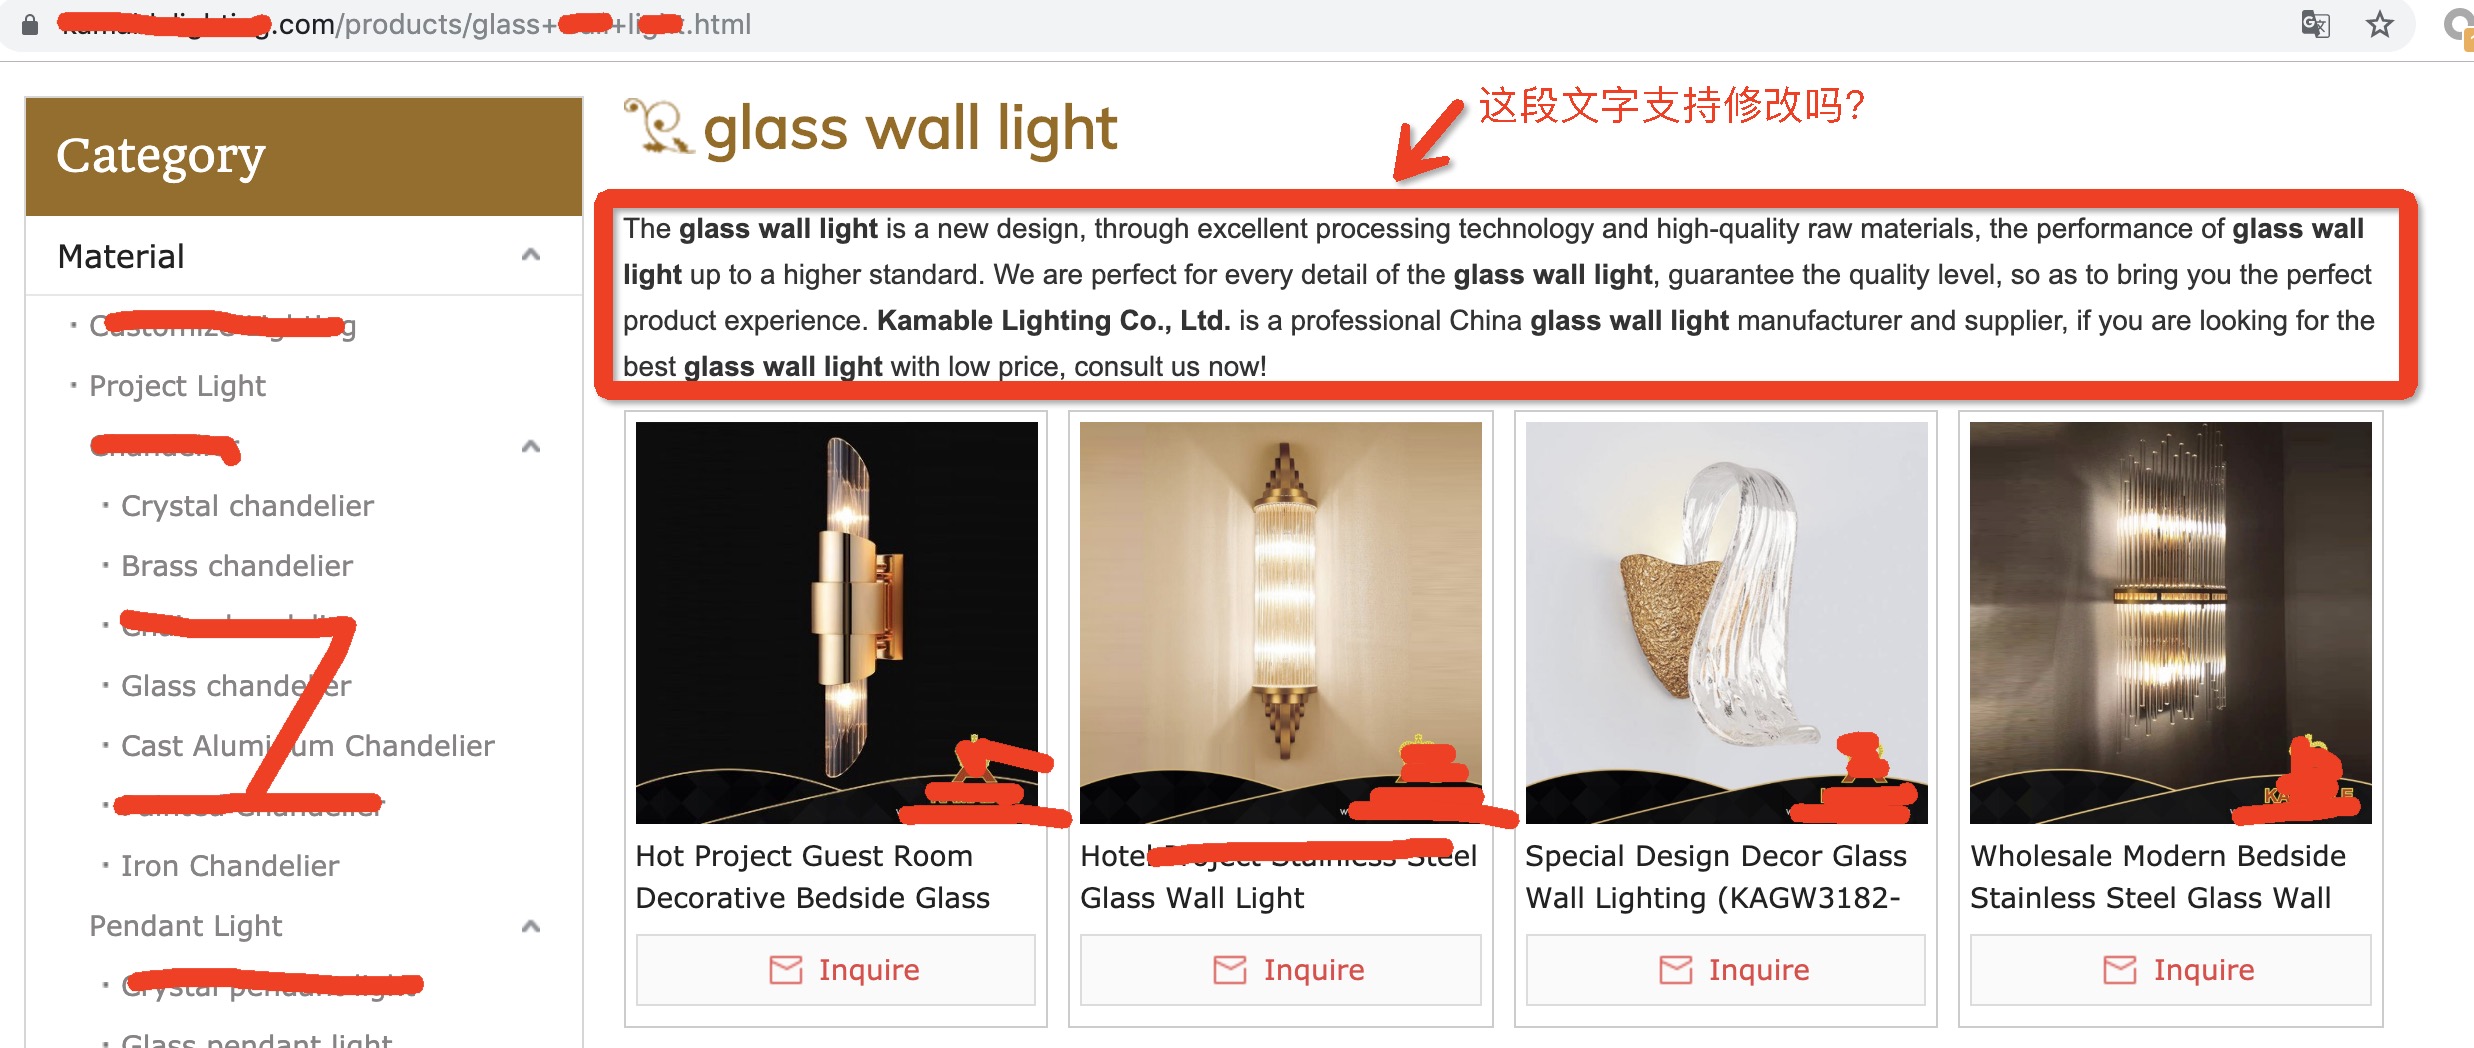2474x1048 pixels.
Task: Click Inquire for Special Design Decor Glass
Action: (1726, 969)
